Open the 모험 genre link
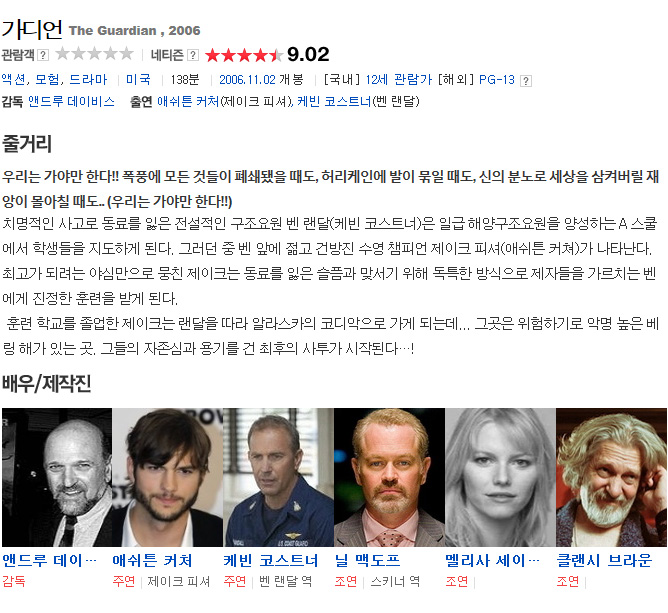 click(47, 79)
